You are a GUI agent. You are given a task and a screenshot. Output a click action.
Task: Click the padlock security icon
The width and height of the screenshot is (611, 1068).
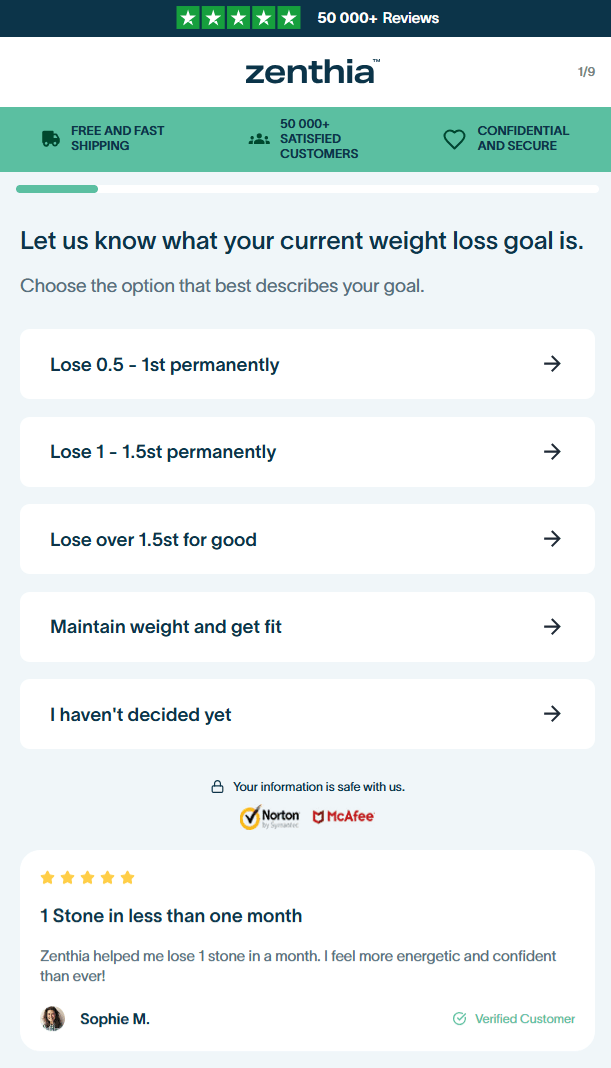click(x=217, y=787)
